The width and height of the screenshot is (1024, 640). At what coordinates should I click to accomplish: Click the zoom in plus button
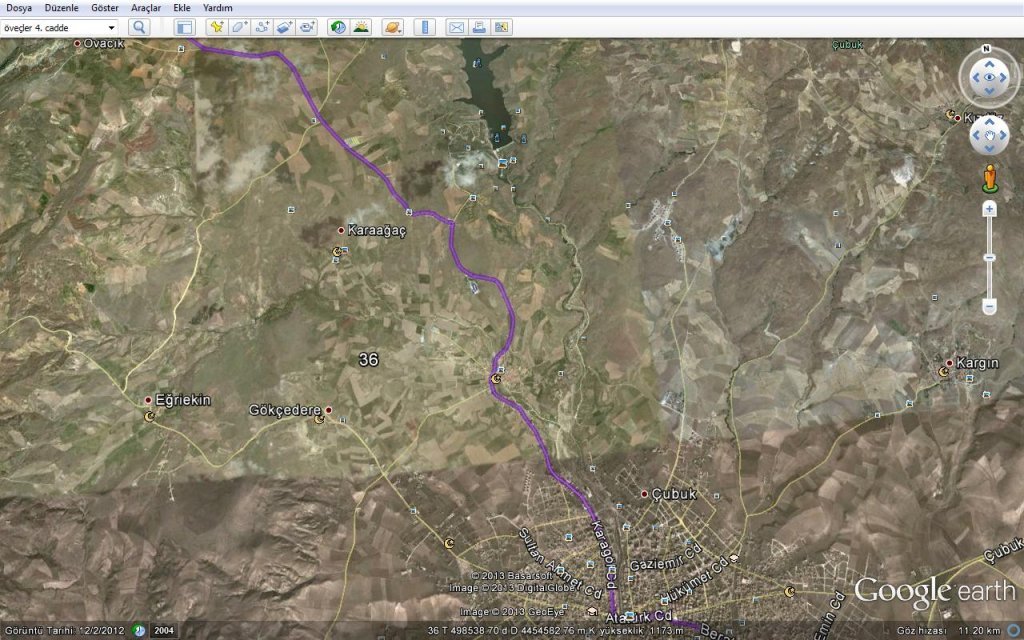[989, 209]
